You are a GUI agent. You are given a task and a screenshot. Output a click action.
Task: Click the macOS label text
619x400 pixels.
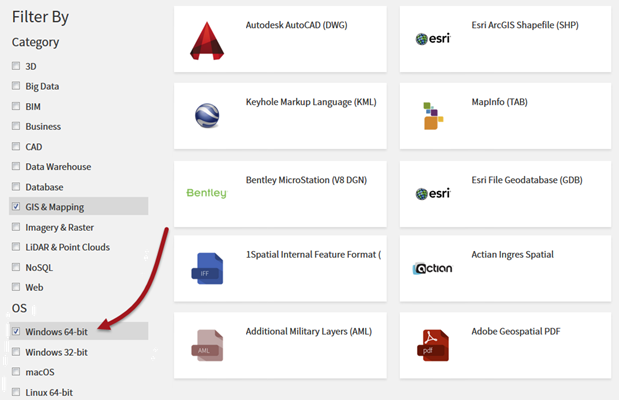(x=40, y=372)
